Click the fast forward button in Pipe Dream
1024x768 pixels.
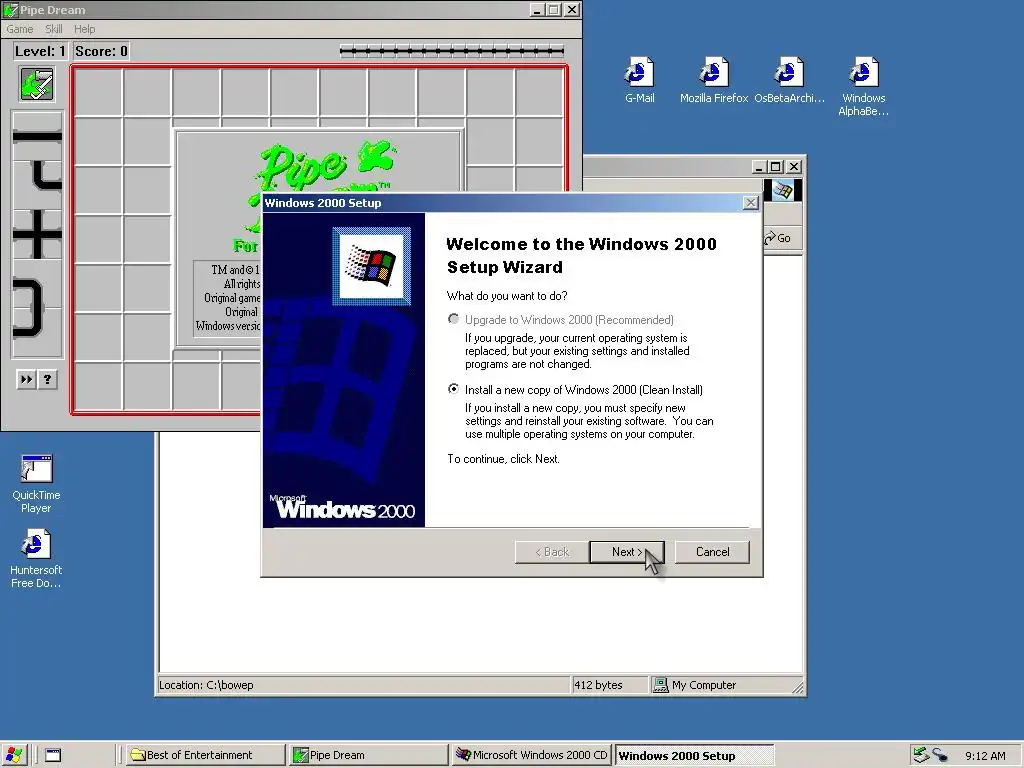point(26,379)
